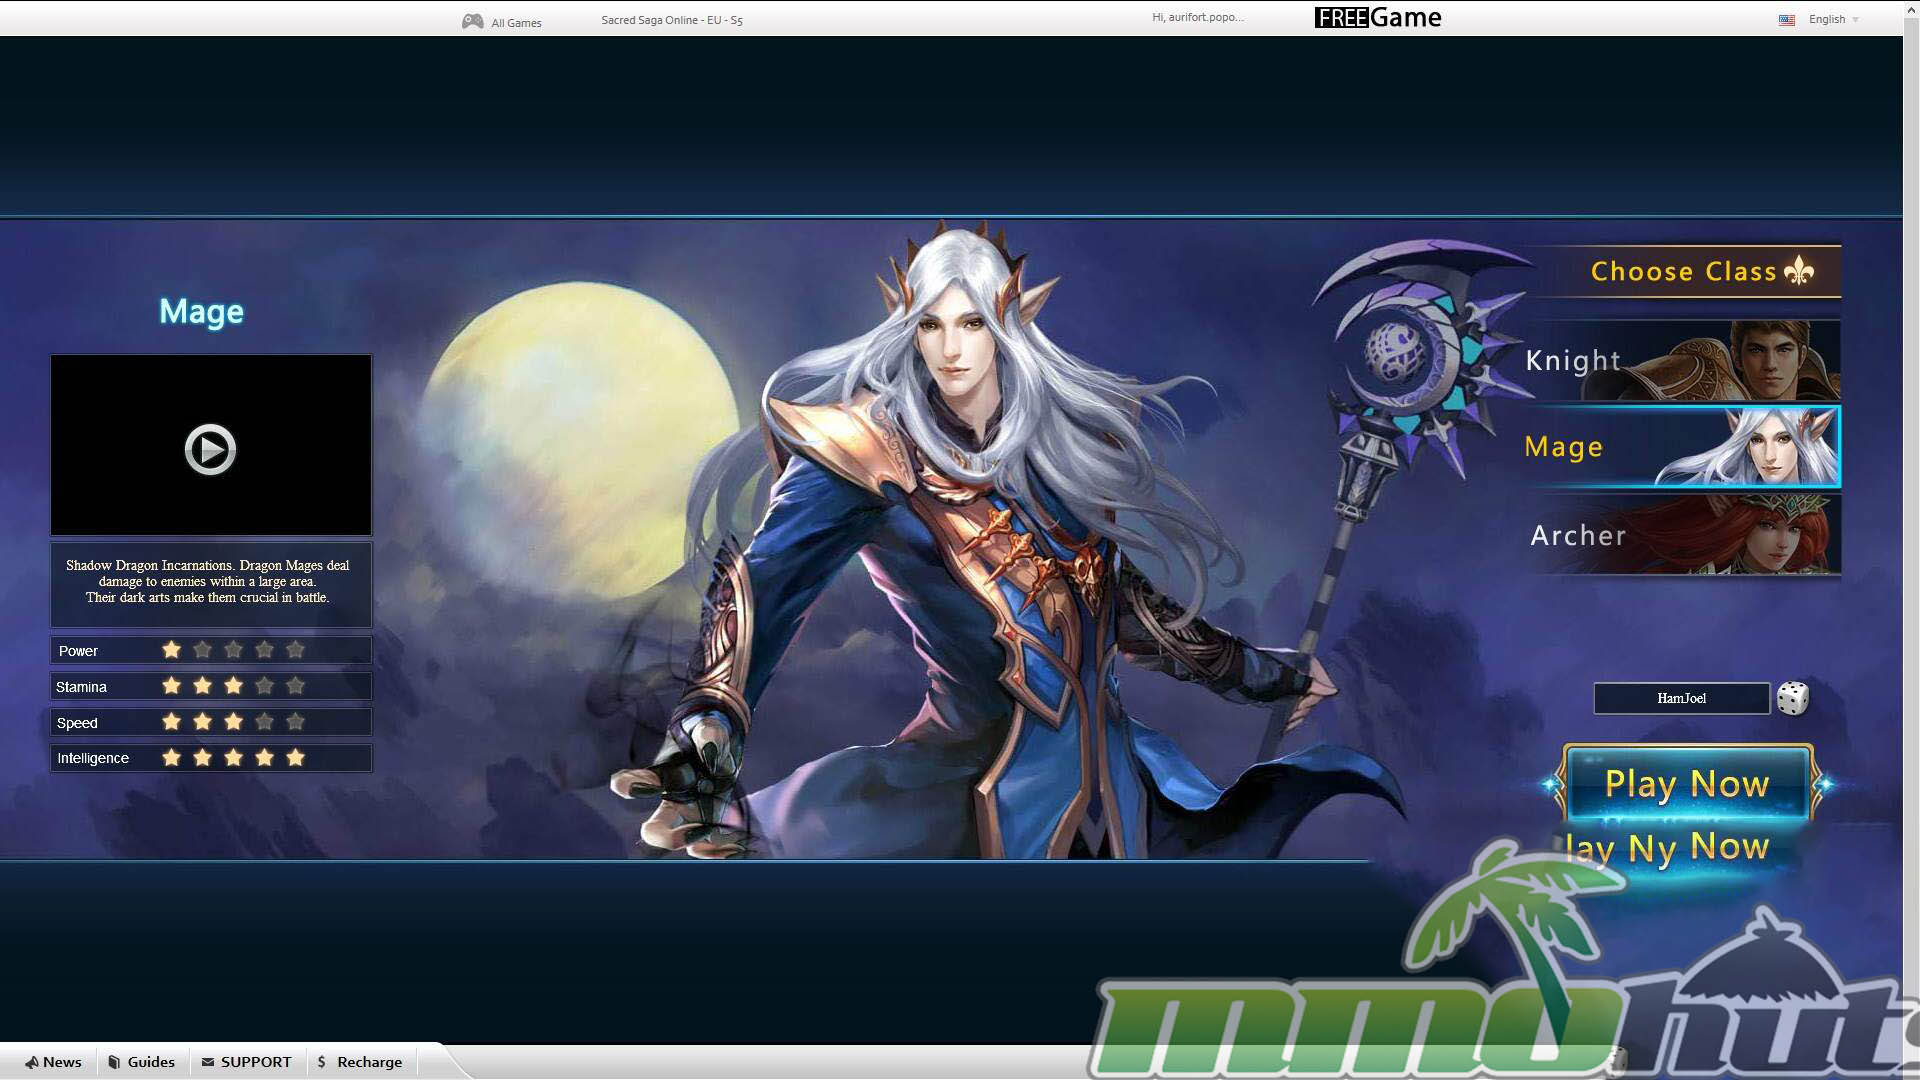This screenshot has width=1920, height=1080.
Task: Play the Mage class preview video
Action: click(x=210, y=449)
